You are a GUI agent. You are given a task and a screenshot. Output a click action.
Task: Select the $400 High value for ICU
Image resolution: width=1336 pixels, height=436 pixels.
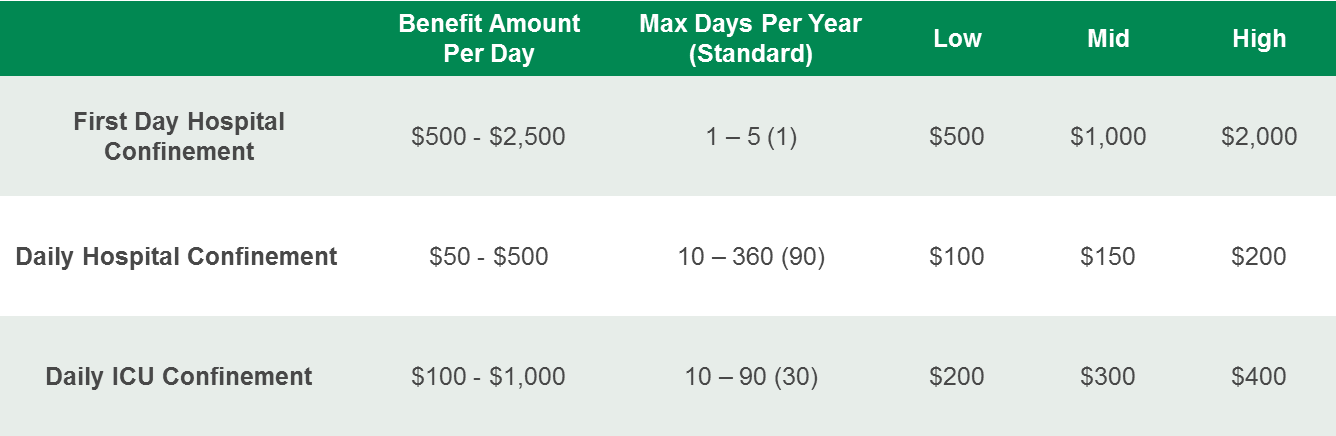click(x=1259, y=376)
